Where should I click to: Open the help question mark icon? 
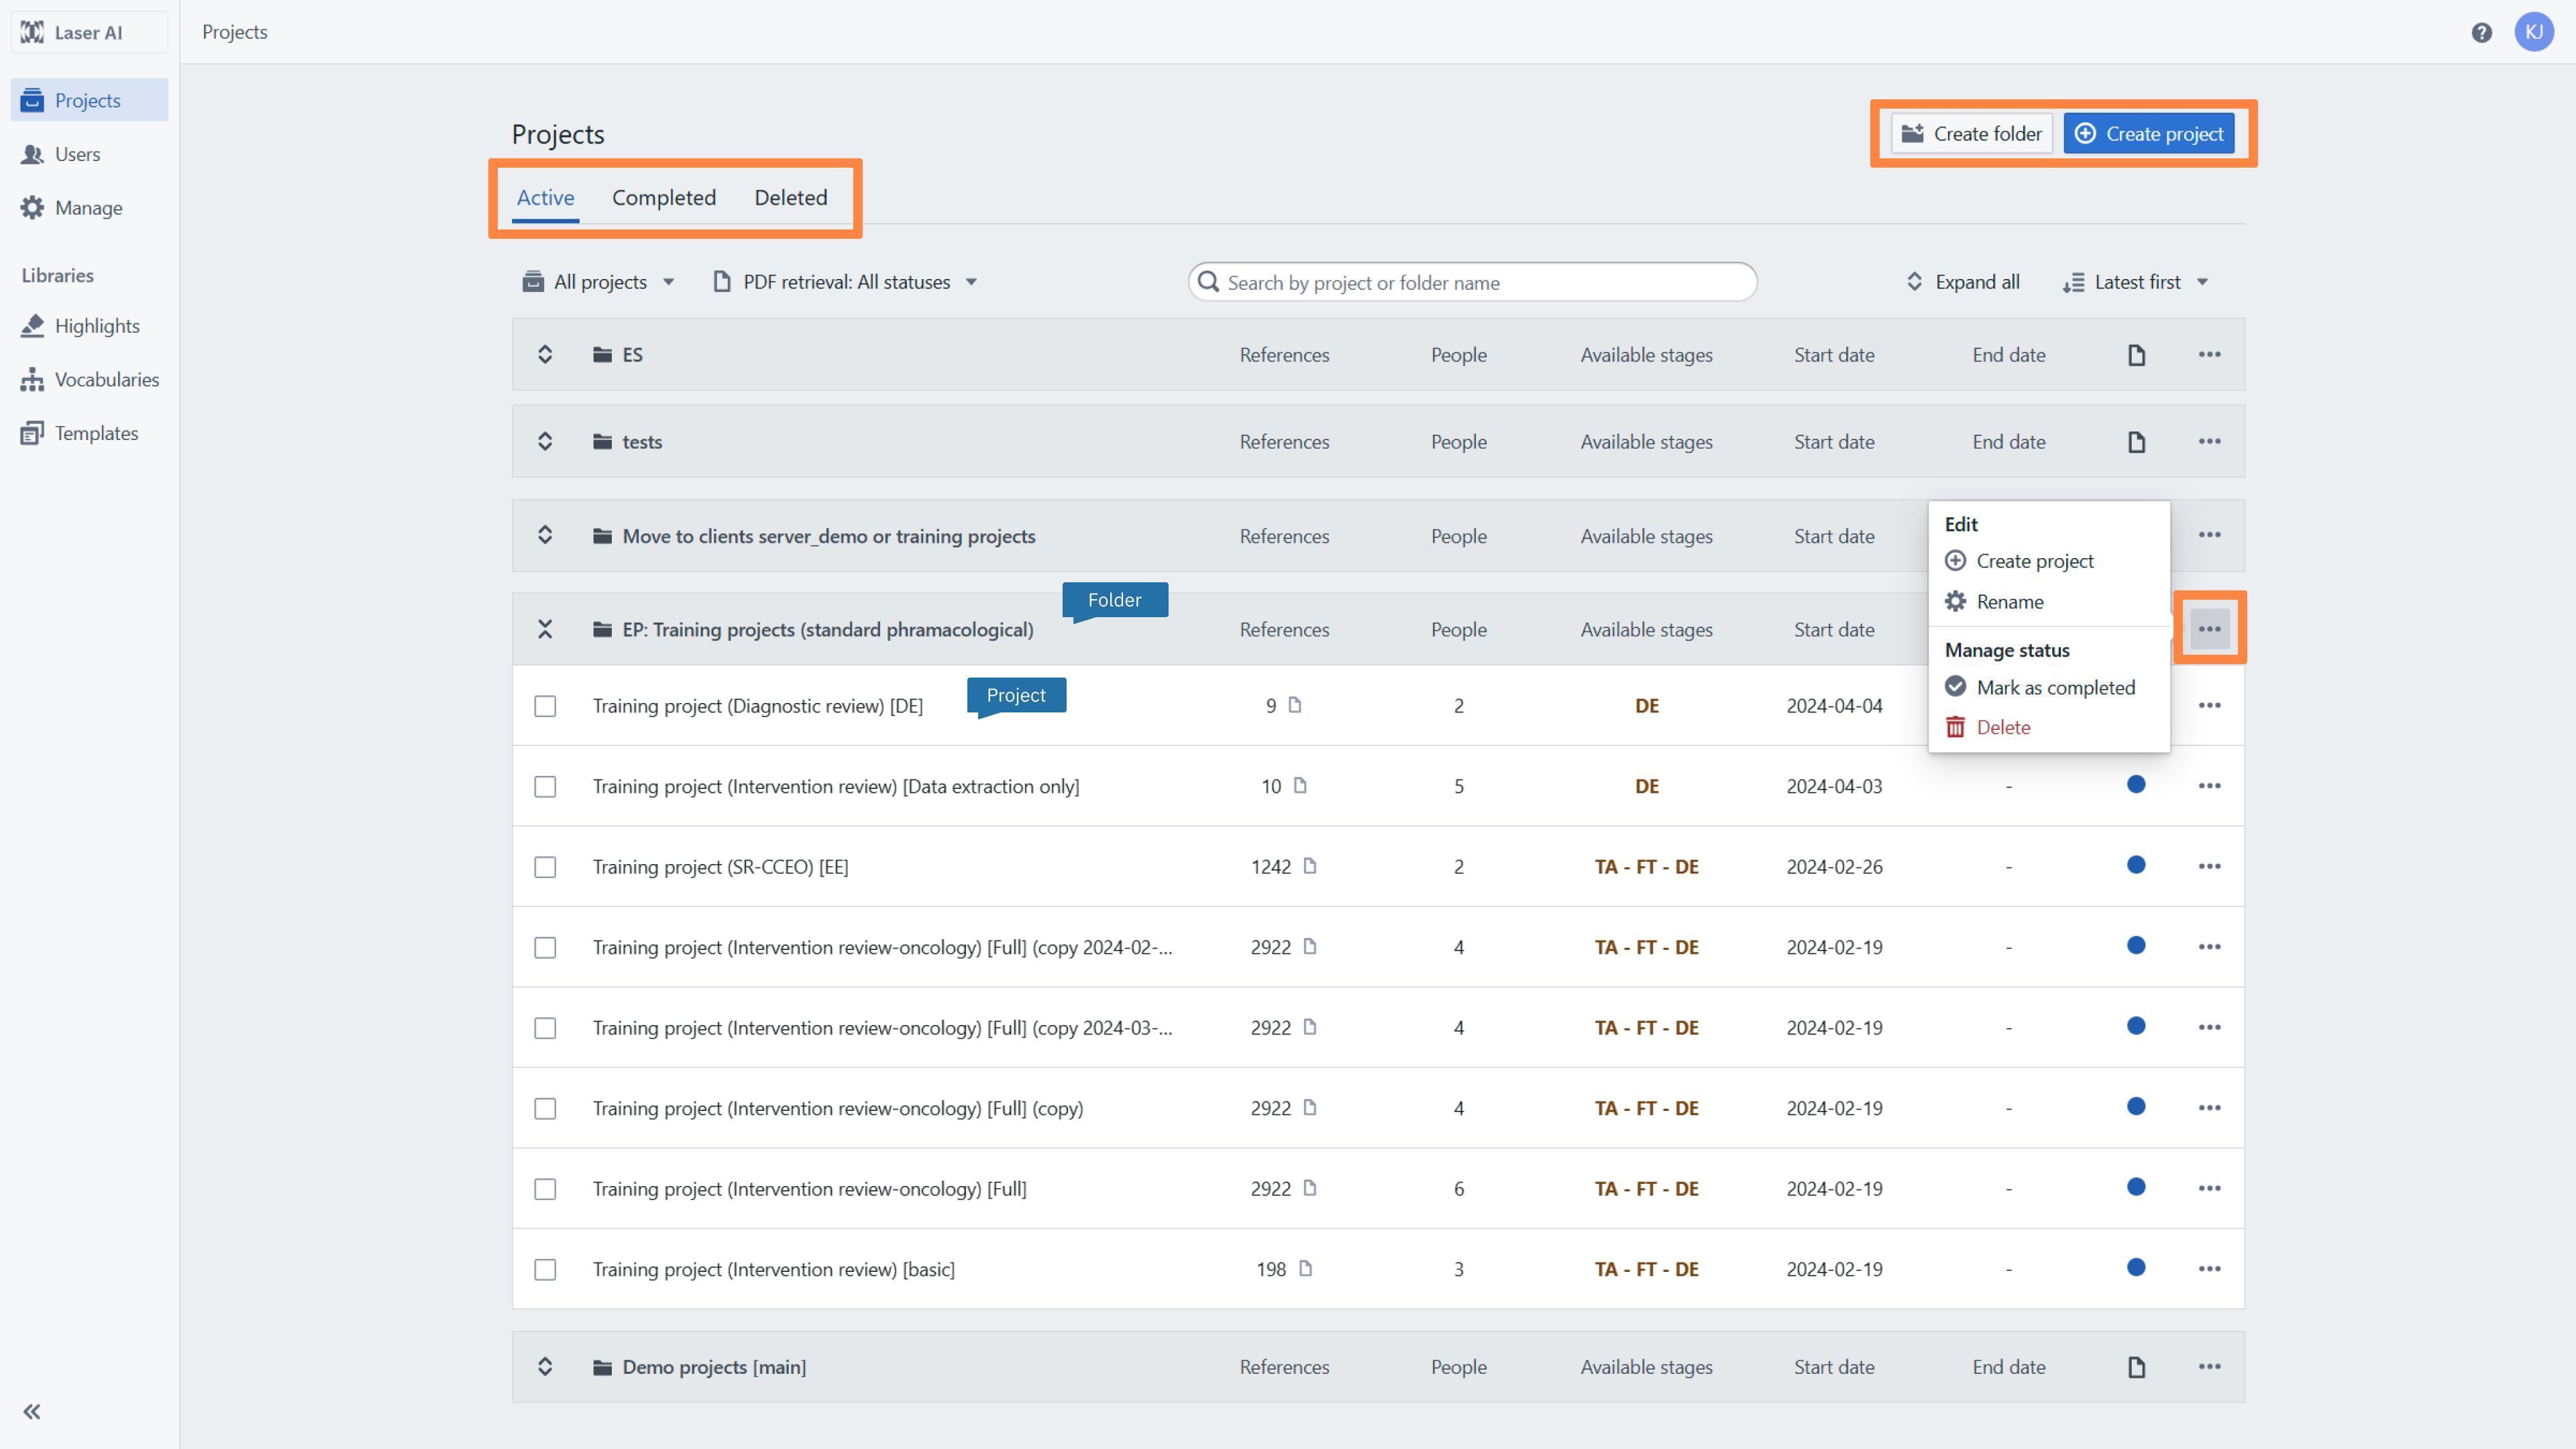click(x=2481, y=33)
